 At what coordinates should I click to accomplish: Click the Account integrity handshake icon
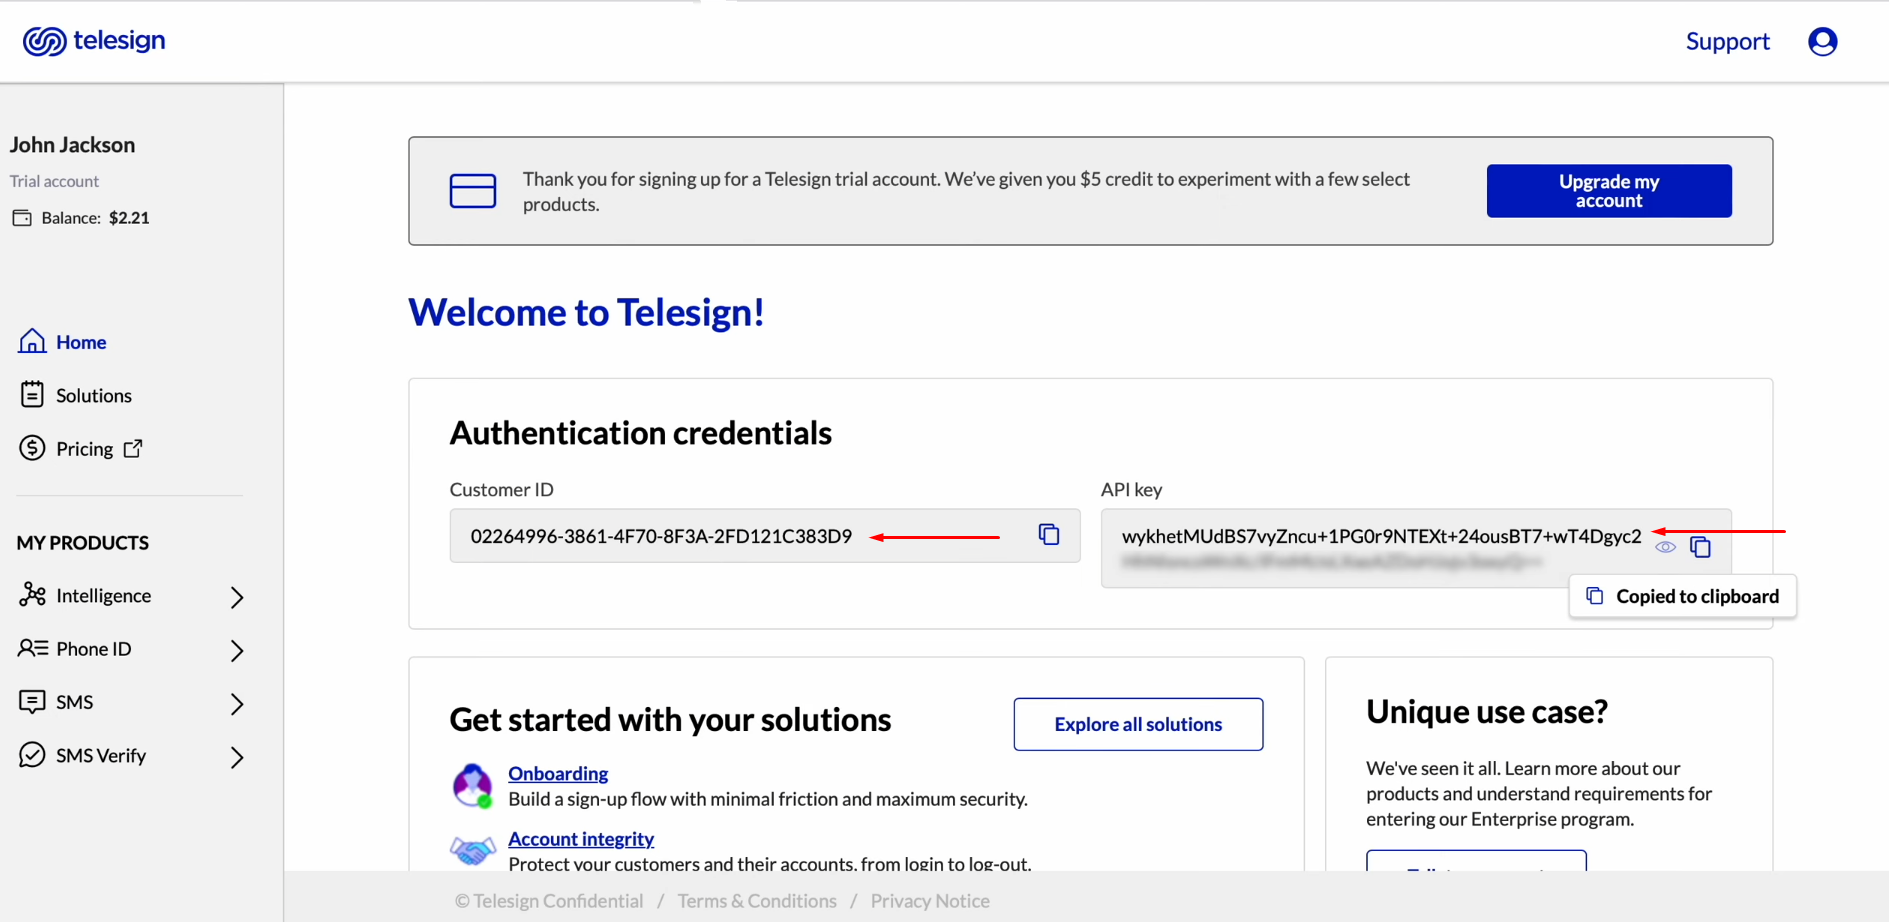[472, 850]
